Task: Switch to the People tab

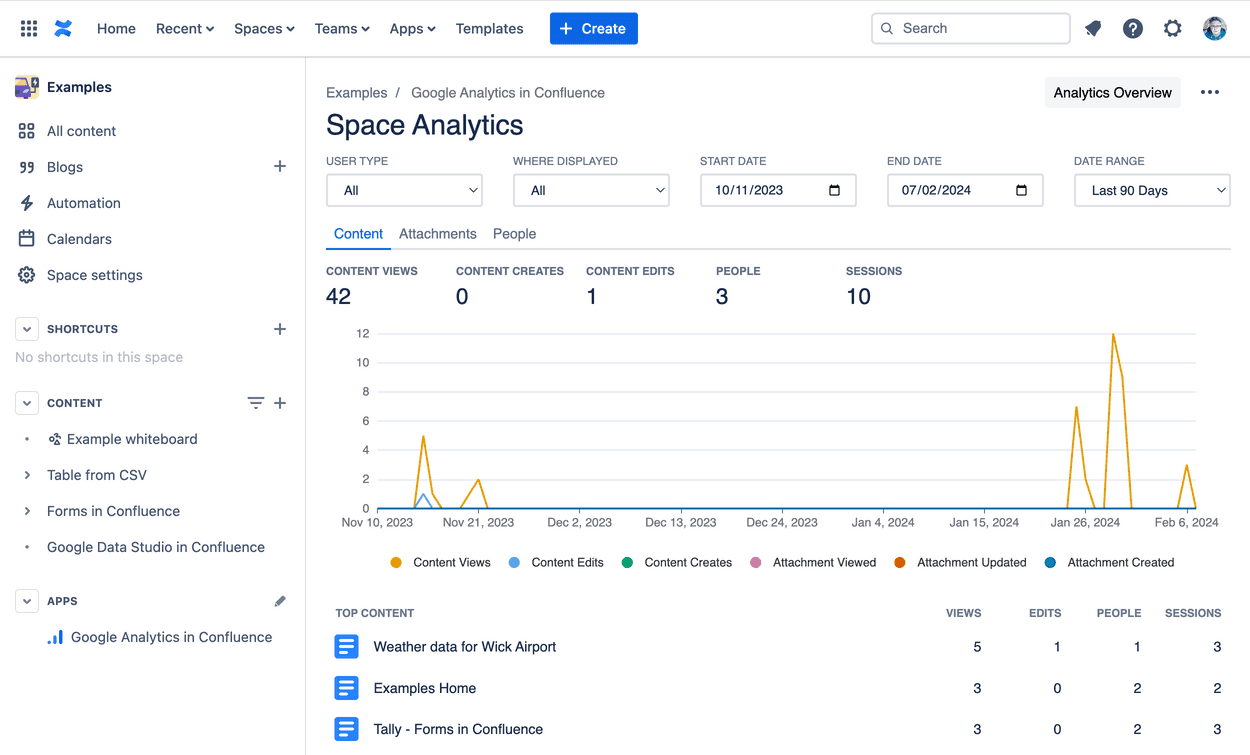Action: tap(514, 234)
